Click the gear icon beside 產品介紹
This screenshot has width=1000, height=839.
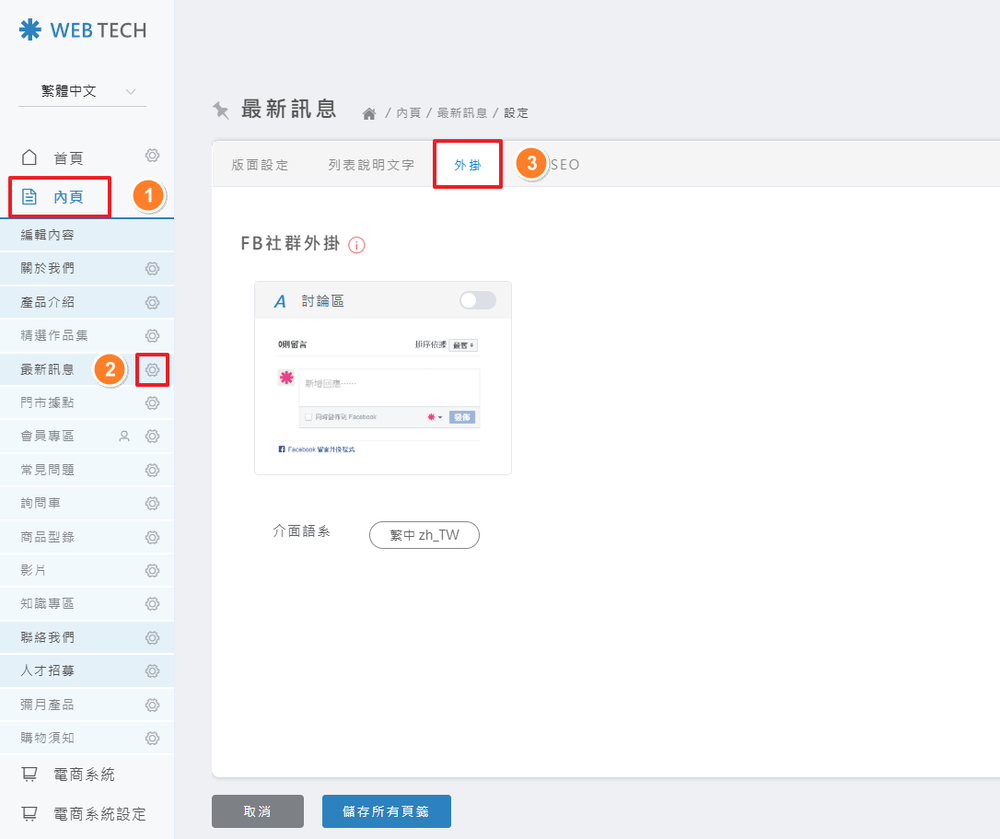152,302
